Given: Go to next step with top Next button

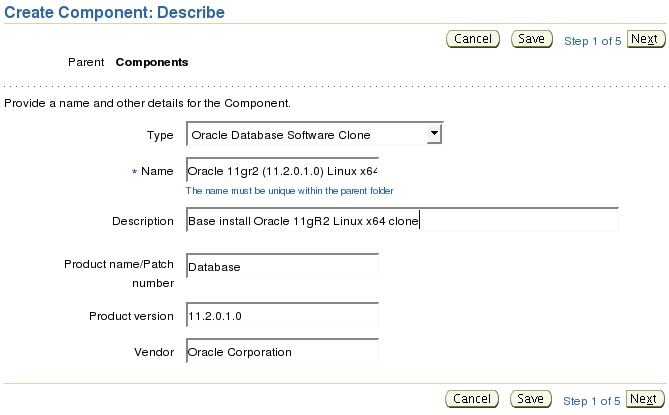Looking at the screenshot, I should [646, 39].
